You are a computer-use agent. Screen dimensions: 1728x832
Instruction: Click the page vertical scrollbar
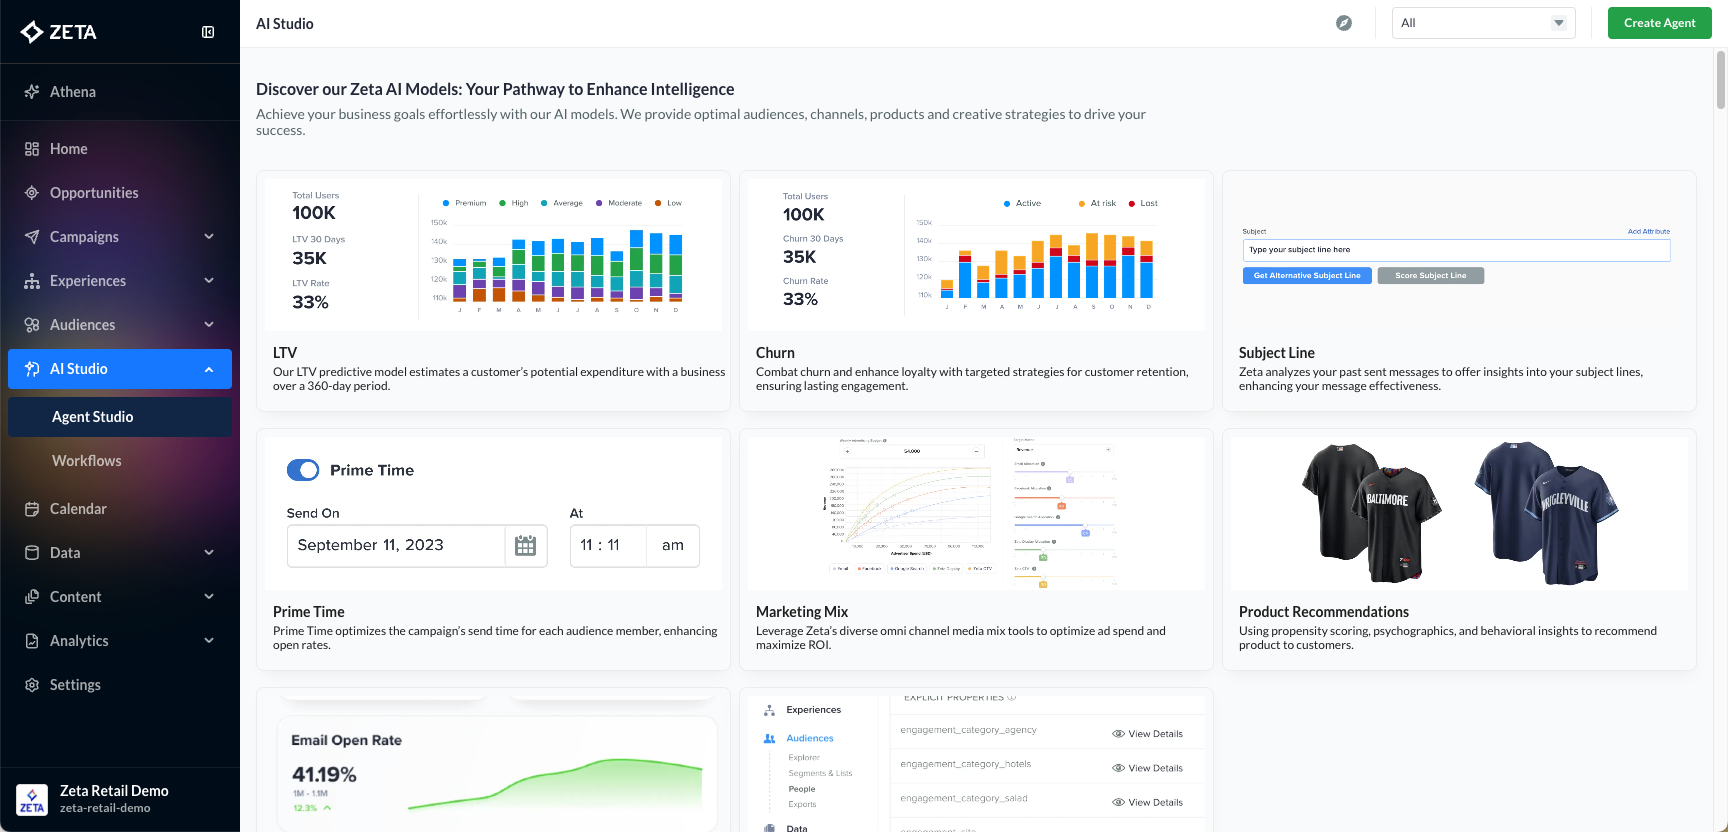coord(1720,80)
